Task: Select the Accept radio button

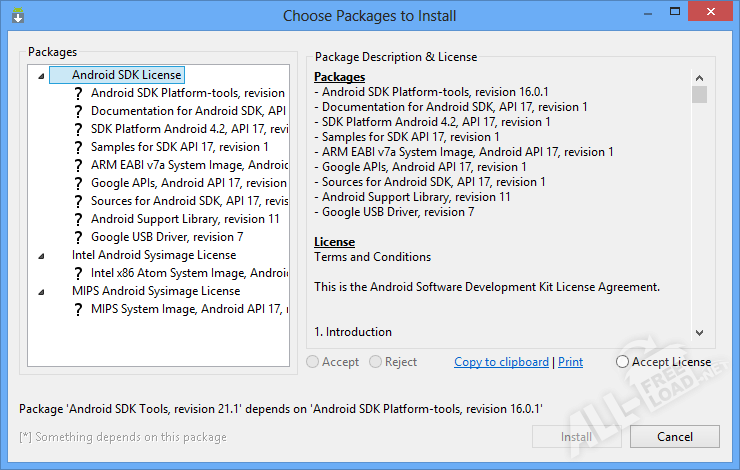Action: pos(314,362)
